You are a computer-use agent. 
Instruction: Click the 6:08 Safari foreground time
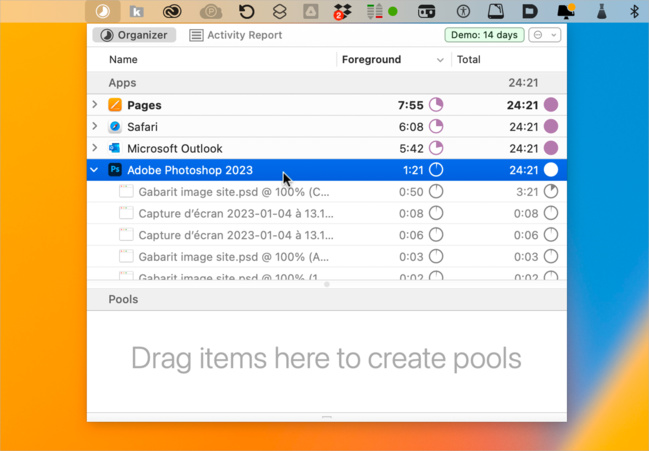[x=411, y=127]
